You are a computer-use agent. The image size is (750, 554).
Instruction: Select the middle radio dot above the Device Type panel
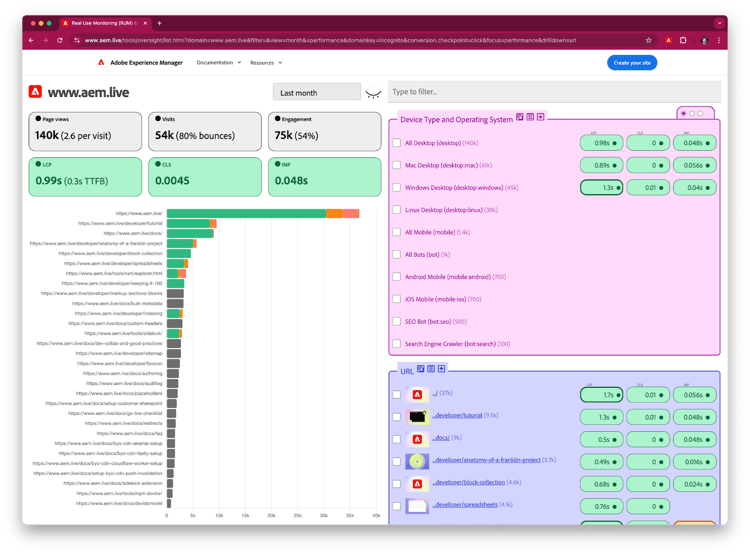(x=692, y=113)
